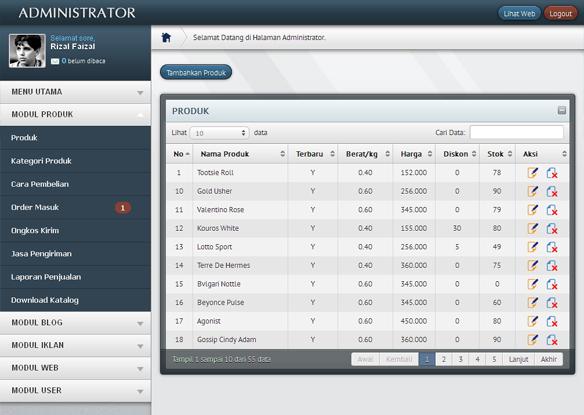584x415 pixels.
Task: Sort table by Diskon column
Action: coord(457,154)
